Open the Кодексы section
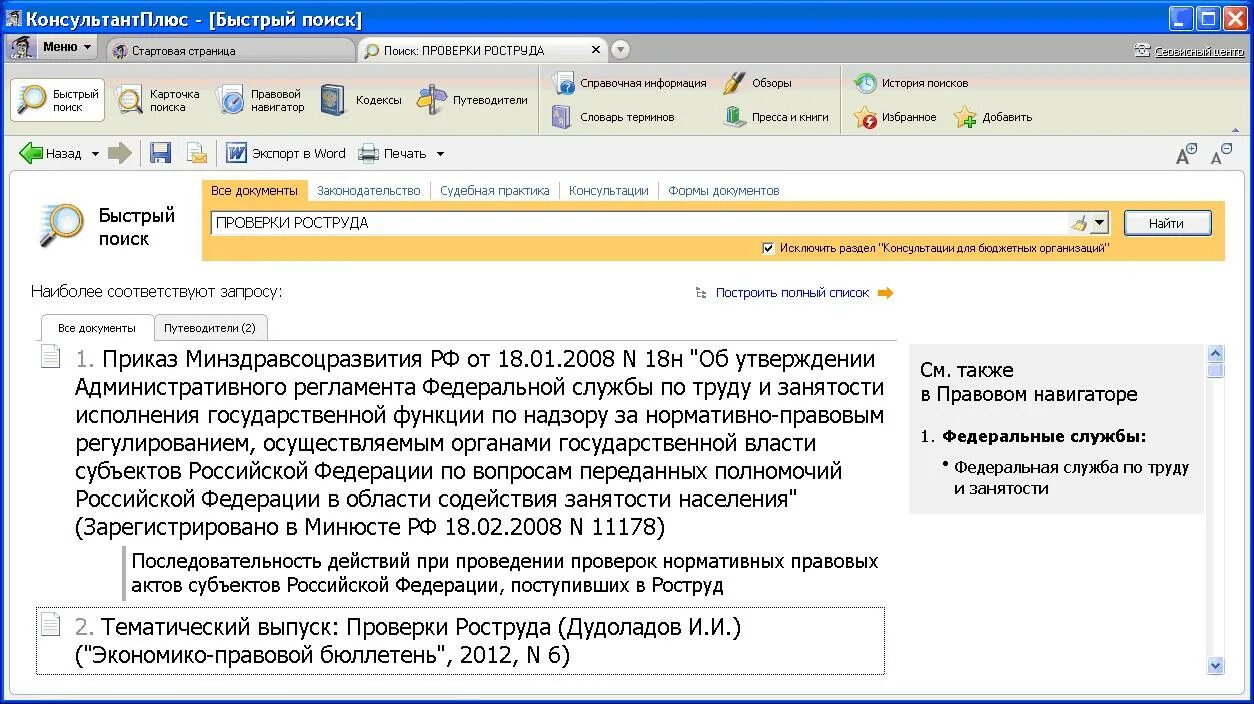 coord(361,100)
